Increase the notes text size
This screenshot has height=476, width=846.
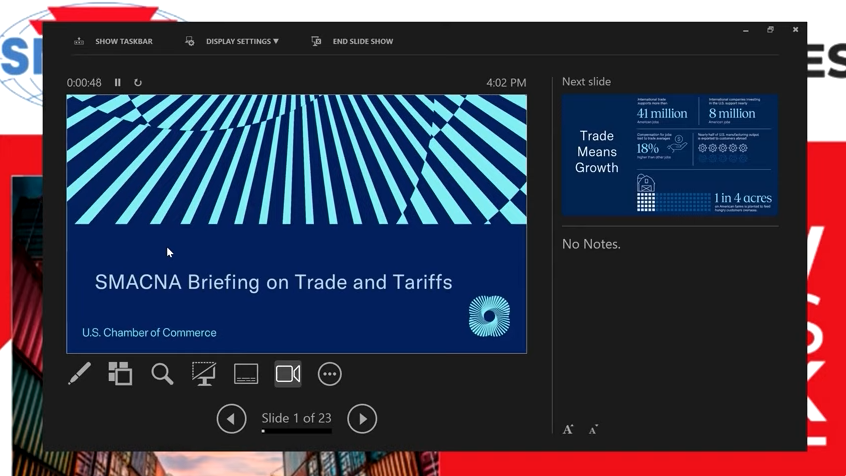(x=568, y=430)
